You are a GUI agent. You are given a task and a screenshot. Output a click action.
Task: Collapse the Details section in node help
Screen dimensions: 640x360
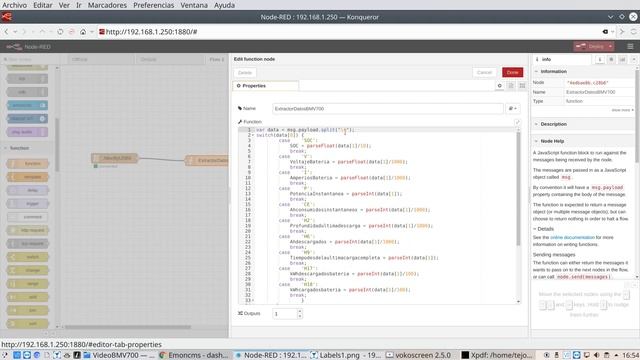pos(544,229)
